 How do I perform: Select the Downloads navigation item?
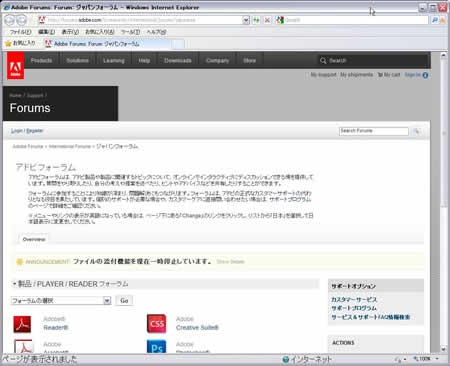click(178, 60)
